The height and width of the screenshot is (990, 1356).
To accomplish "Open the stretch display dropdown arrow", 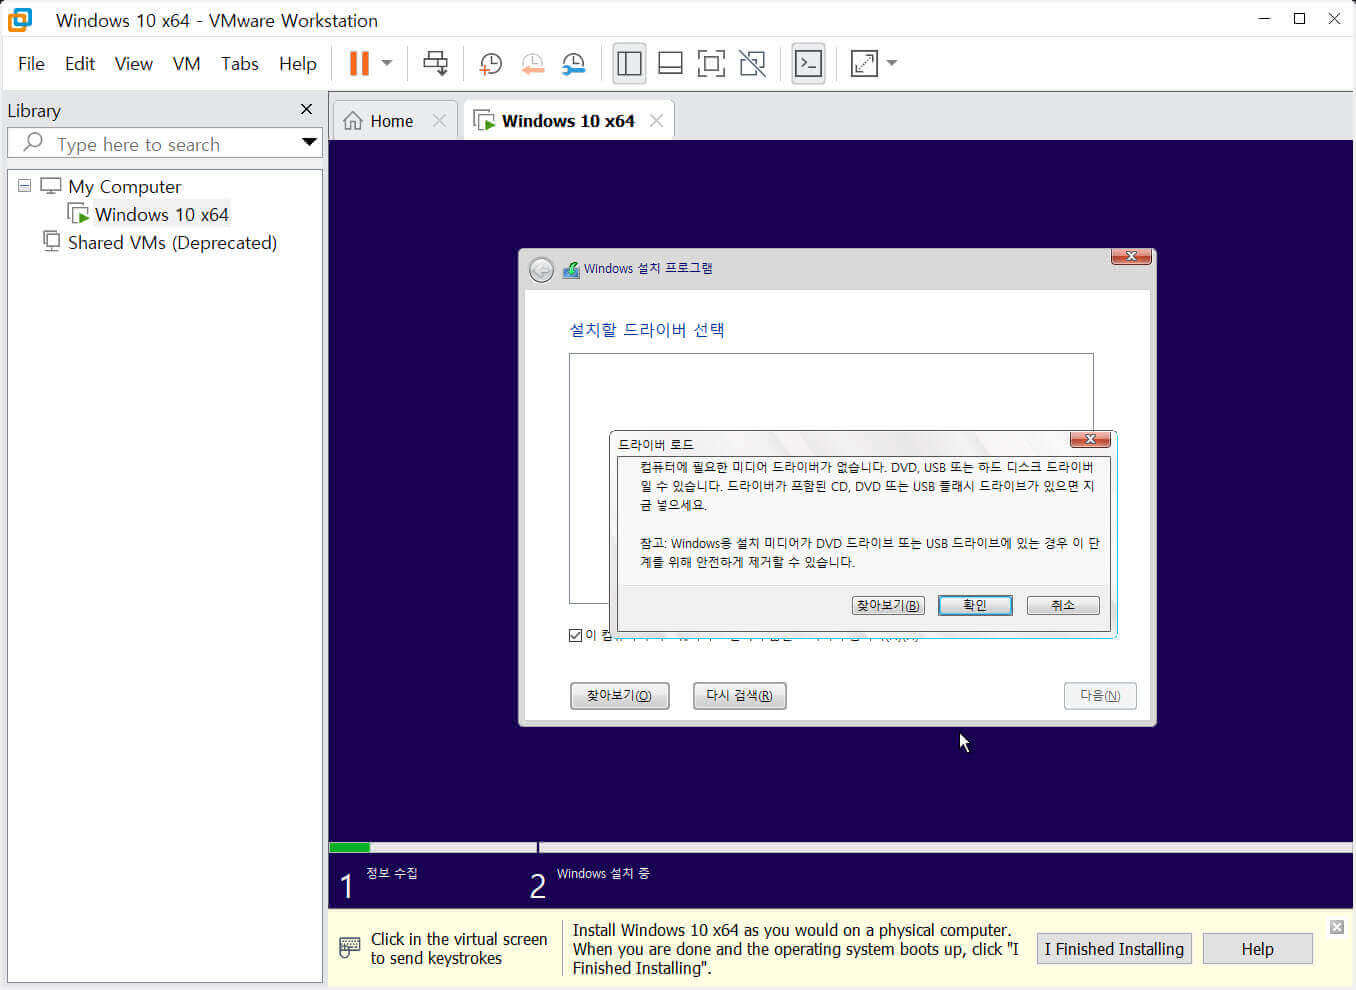I will tap(892, 63).
